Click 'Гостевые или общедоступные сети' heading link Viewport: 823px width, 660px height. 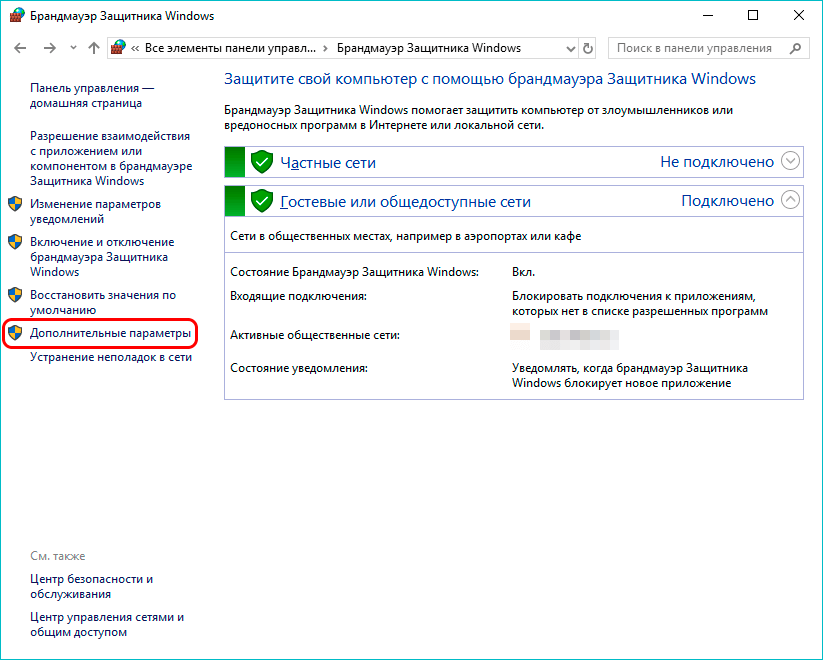(406, 202)
